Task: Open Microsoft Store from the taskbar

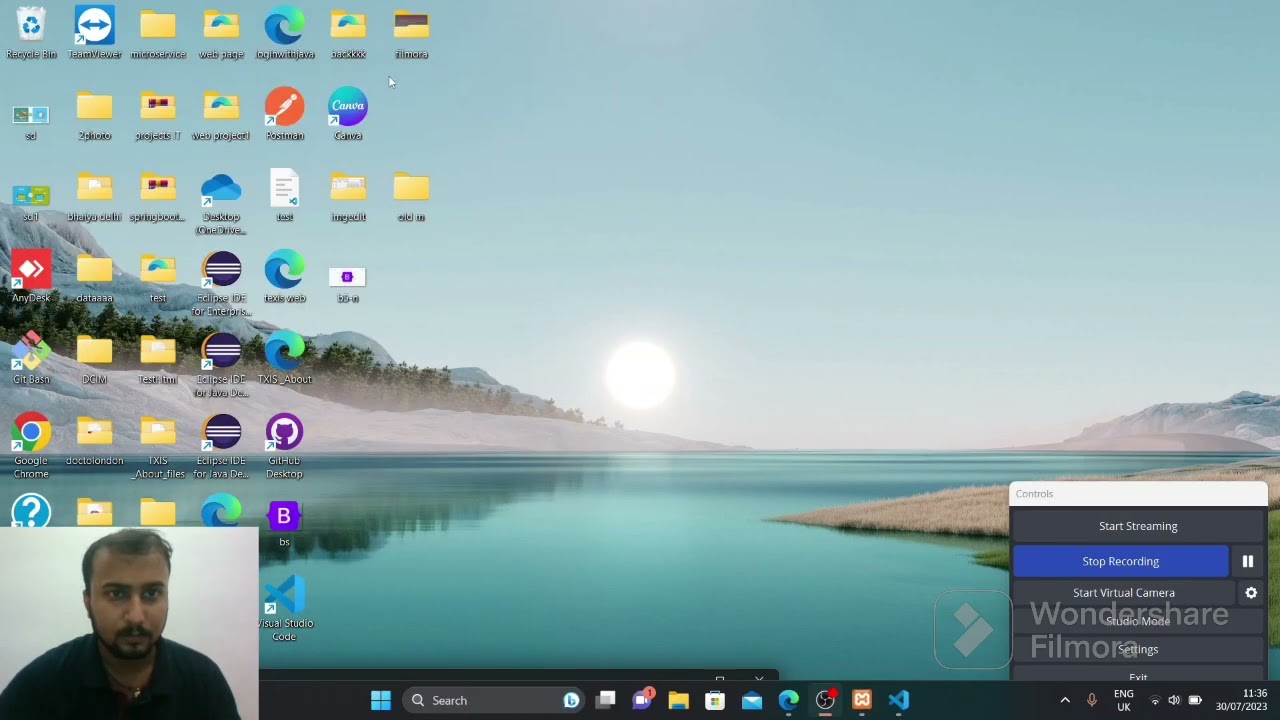Action: (x=715, y=700)
